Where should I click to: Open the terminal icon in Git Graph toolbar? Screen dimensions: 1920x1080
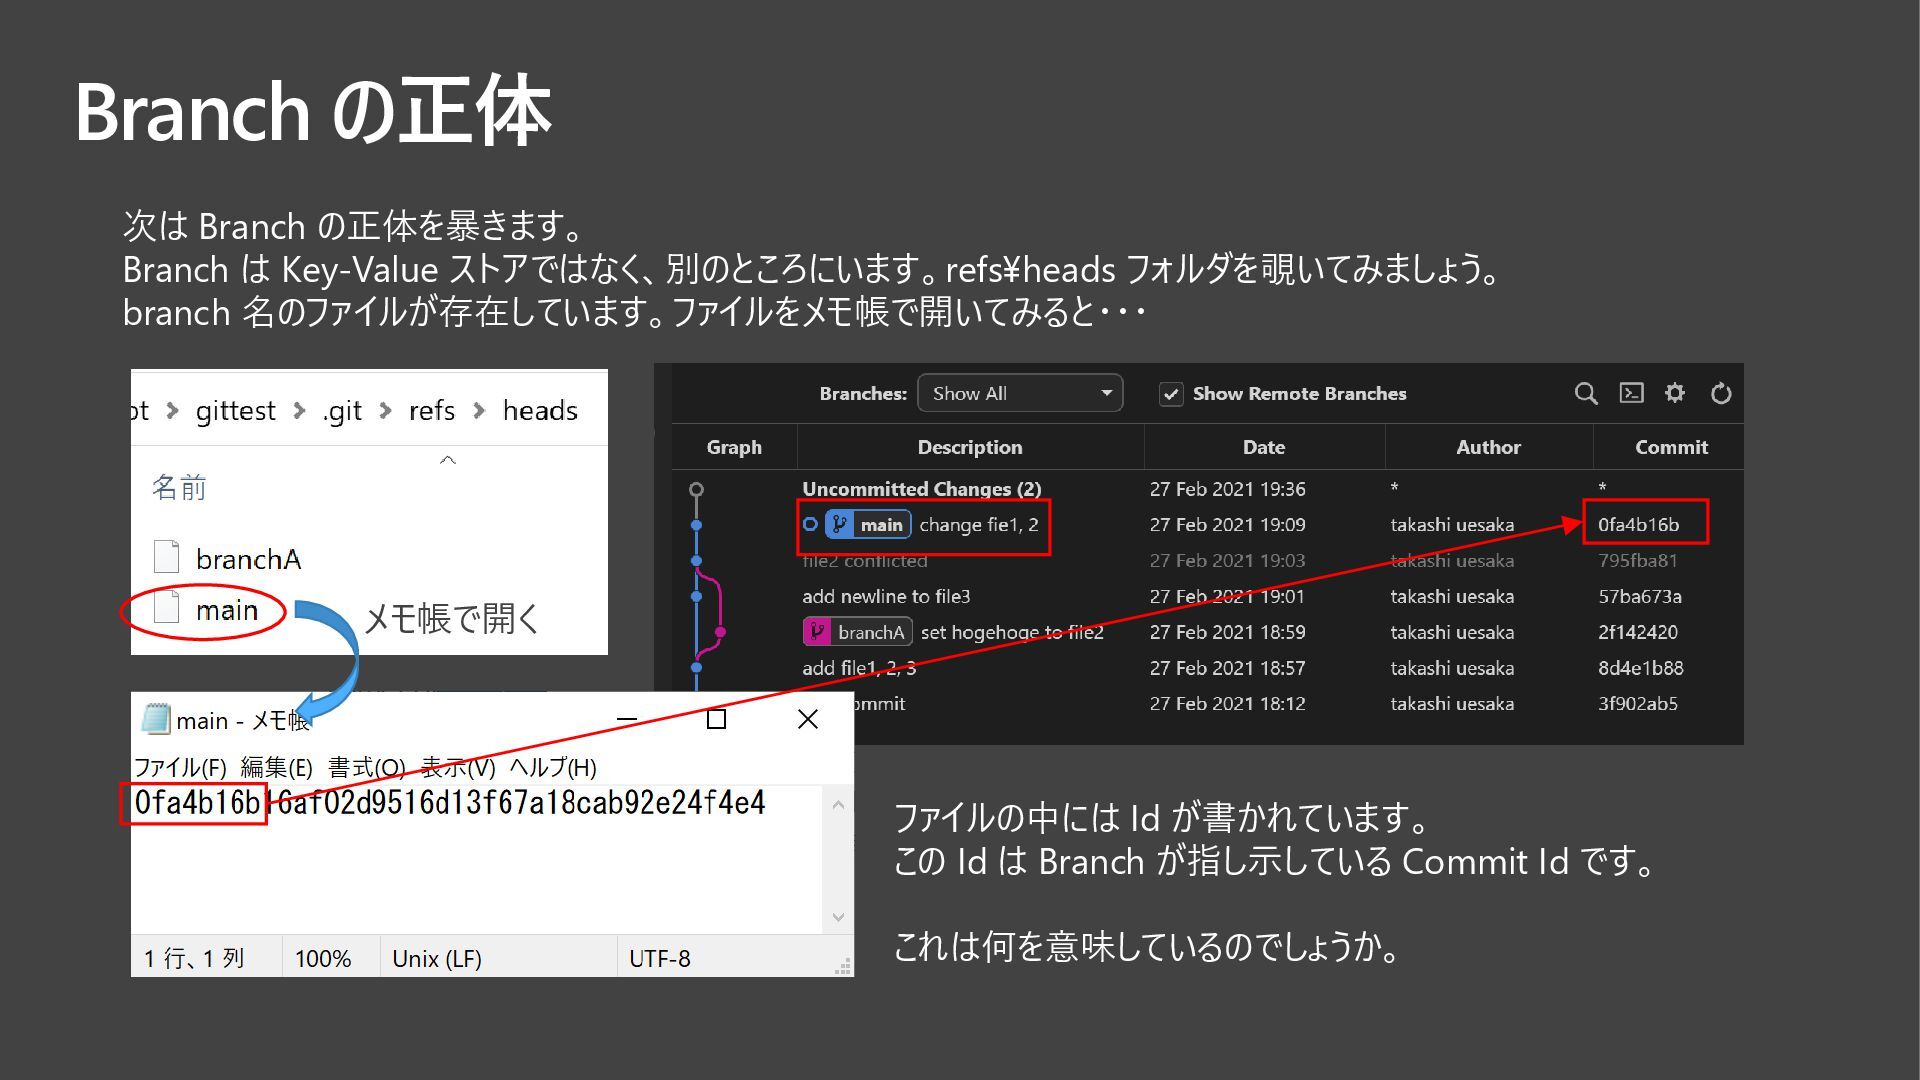point(1631,393)
